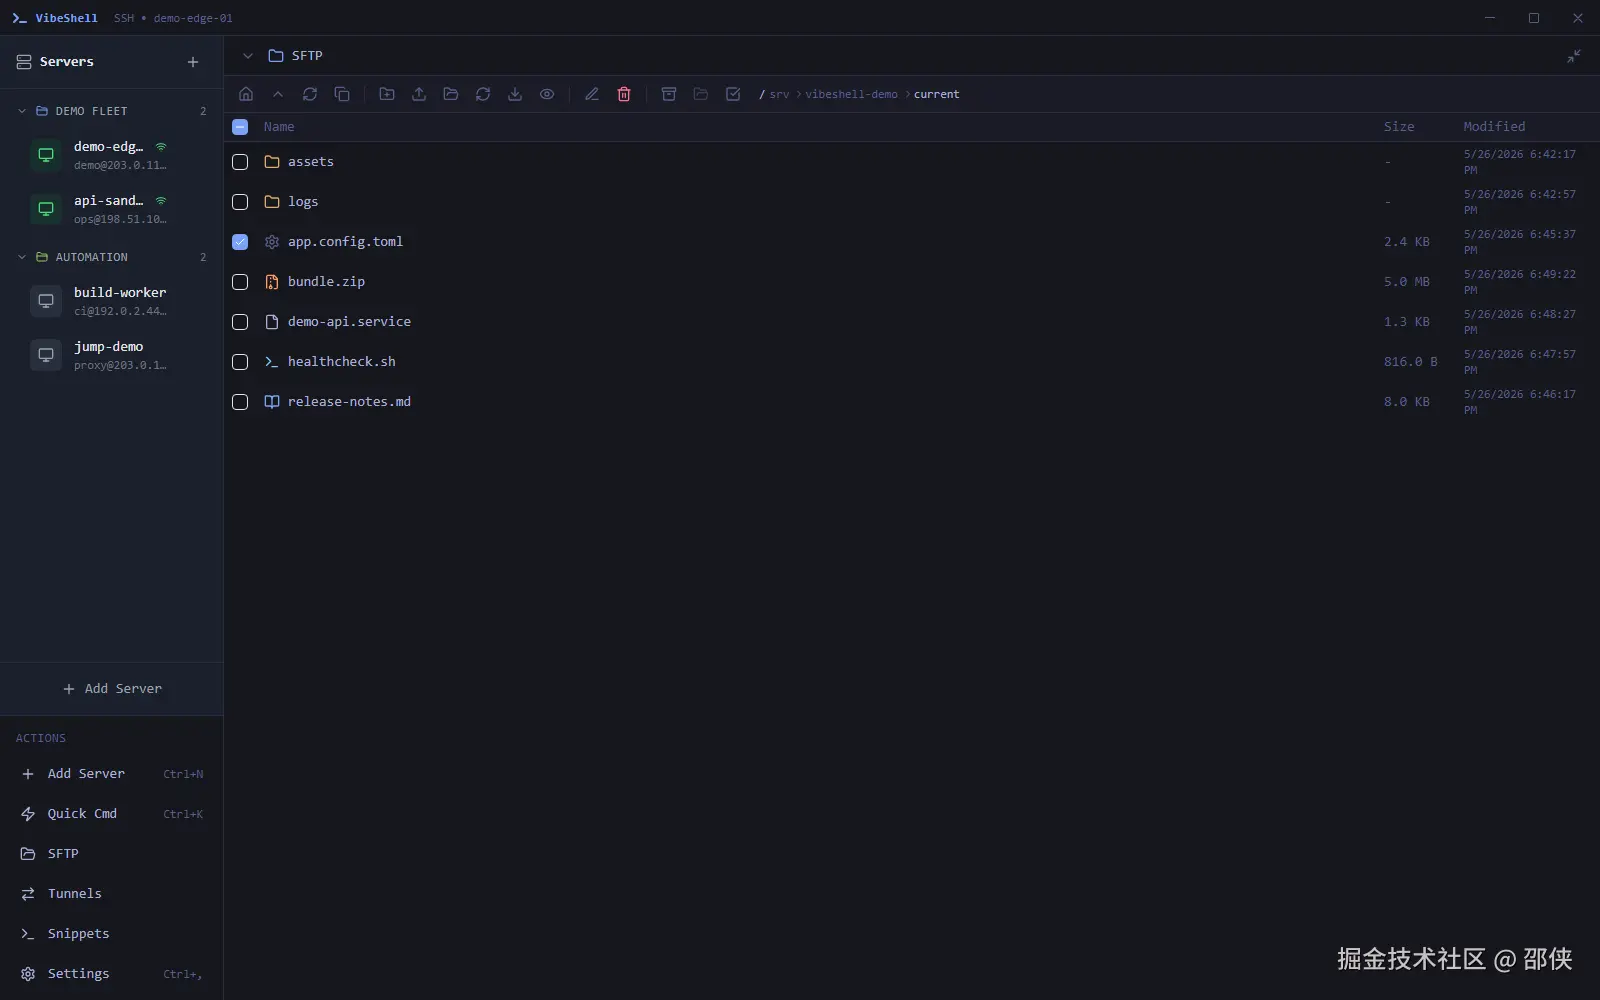Click the plus icon beside Servers
Image resolution: width=1600 pixels, height=1000 pixels.
(x=193, y=62)
